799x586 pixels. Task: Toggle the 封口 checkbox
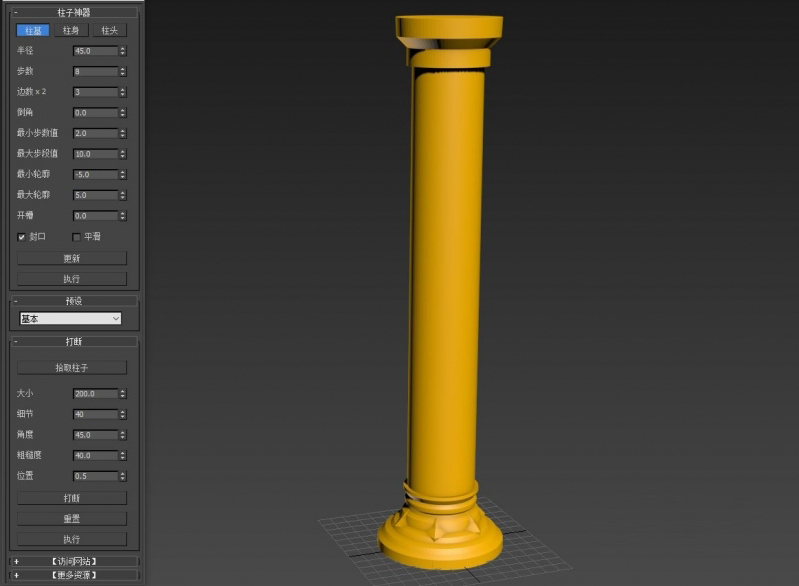22,237
